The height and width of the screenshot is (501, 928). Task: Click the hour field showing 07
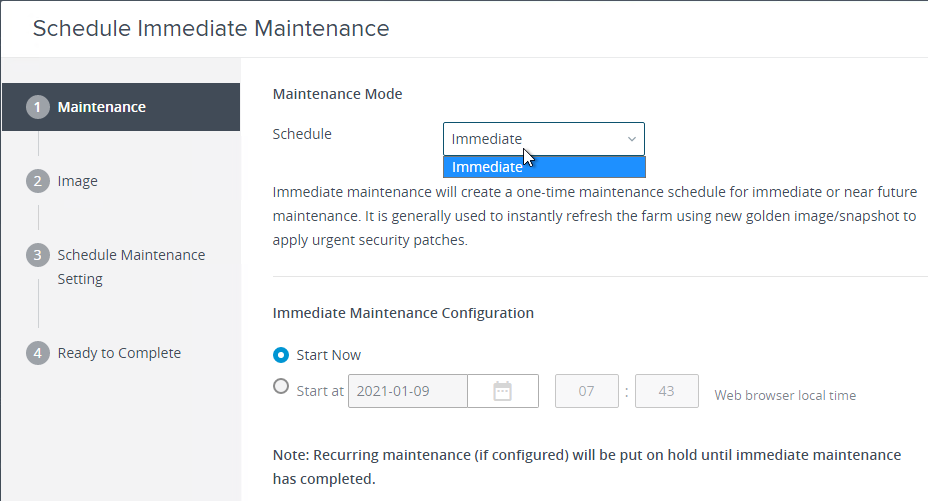pyautogui.click(x=587, y=391)
